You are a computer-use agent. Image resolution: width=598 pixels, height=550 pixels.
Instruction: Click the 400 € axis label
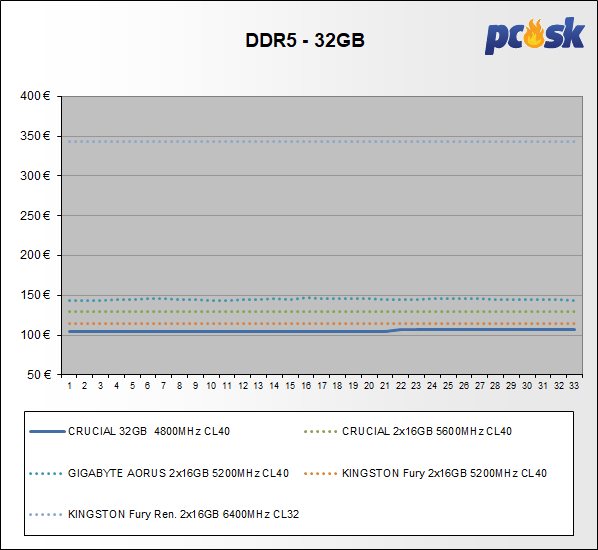point(35,96)
